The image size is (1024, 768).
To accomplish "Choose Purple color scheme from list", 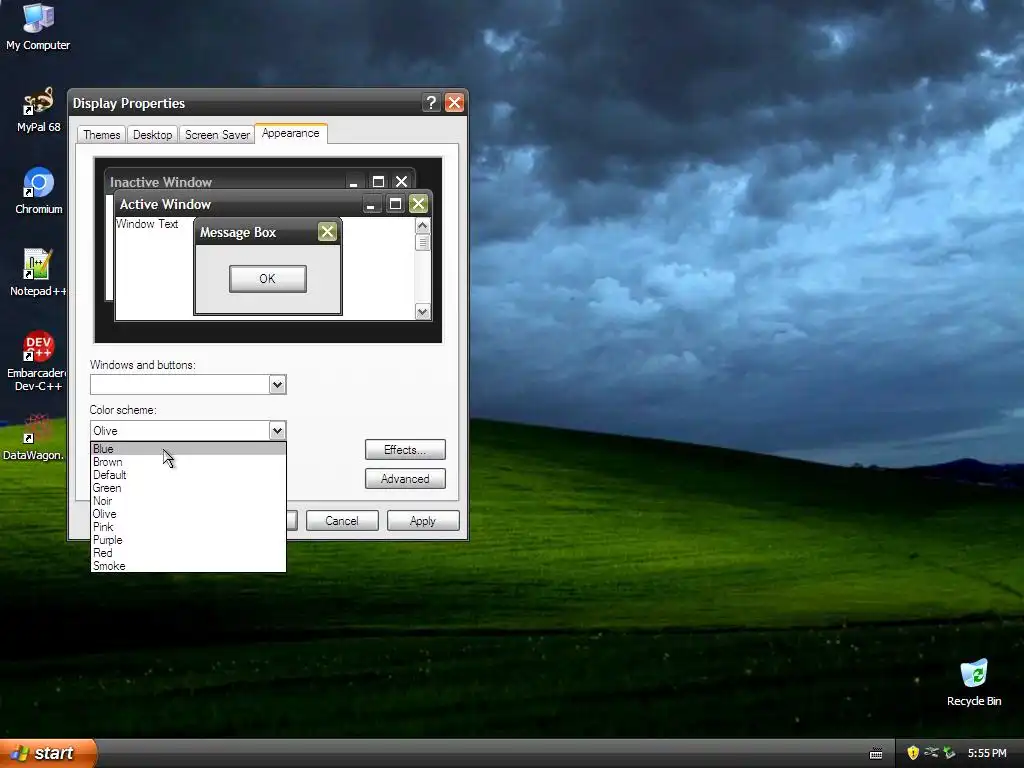I will [x=188, y=540].
